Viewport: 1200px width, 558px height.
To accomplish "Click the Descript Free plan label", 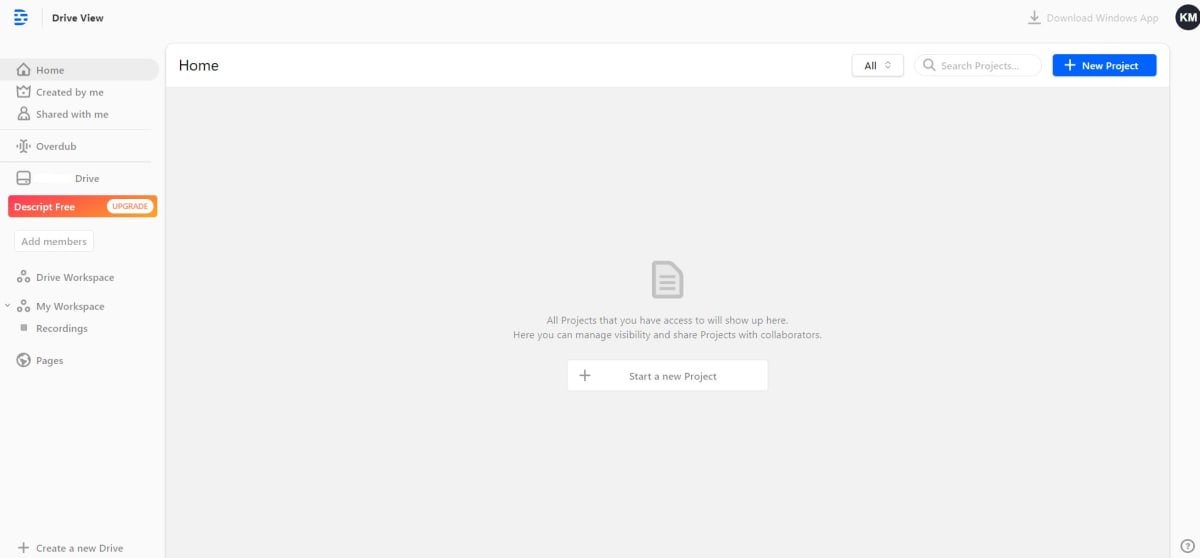I will pyautogui.click(x=45, y=207).
